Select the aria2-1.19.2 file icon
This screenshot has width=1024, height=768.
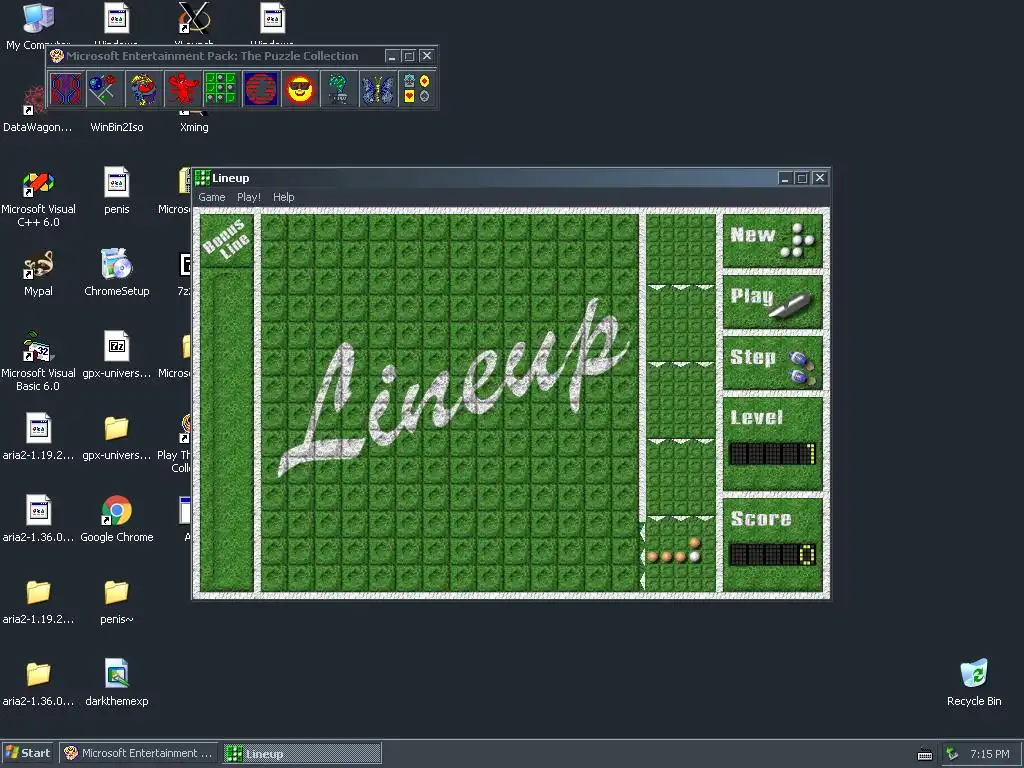pyautogui.click(x=38, y=438)
